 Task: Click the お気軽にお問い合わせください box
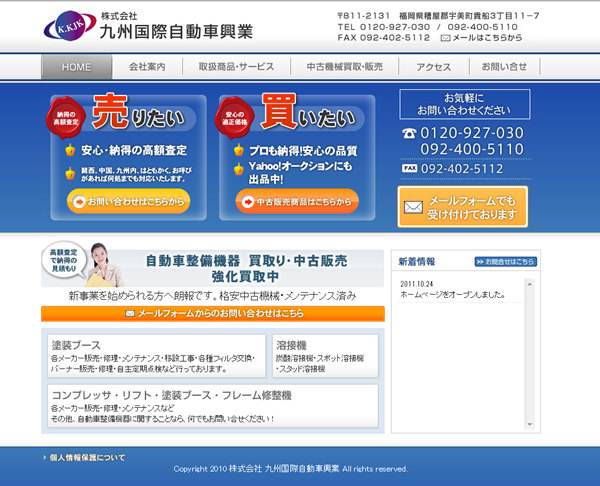tap(465, 104)
